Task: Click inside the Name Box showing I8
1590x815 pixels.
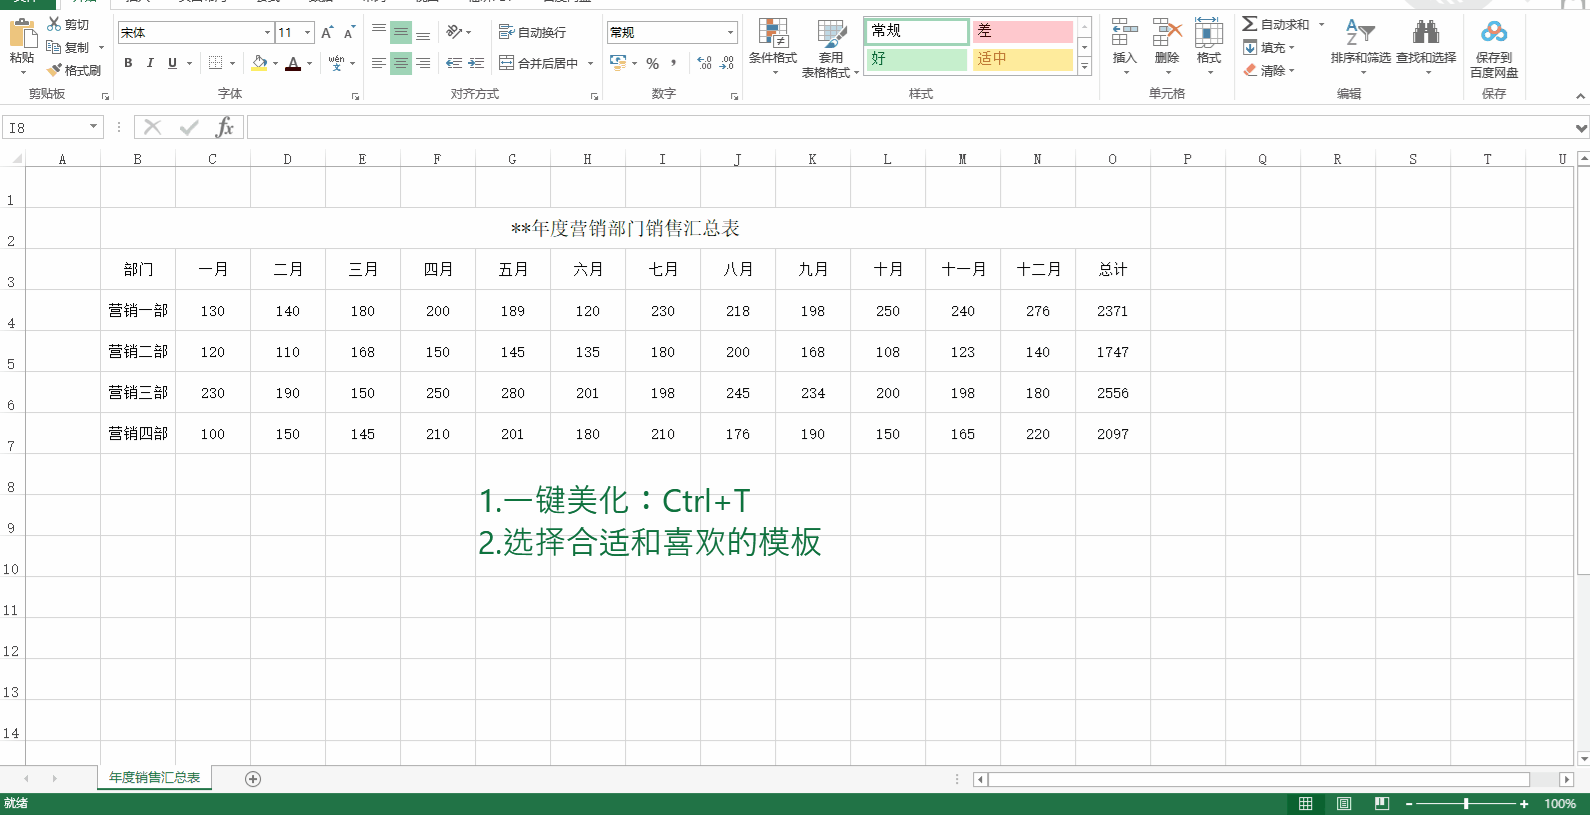Action: 45,127
